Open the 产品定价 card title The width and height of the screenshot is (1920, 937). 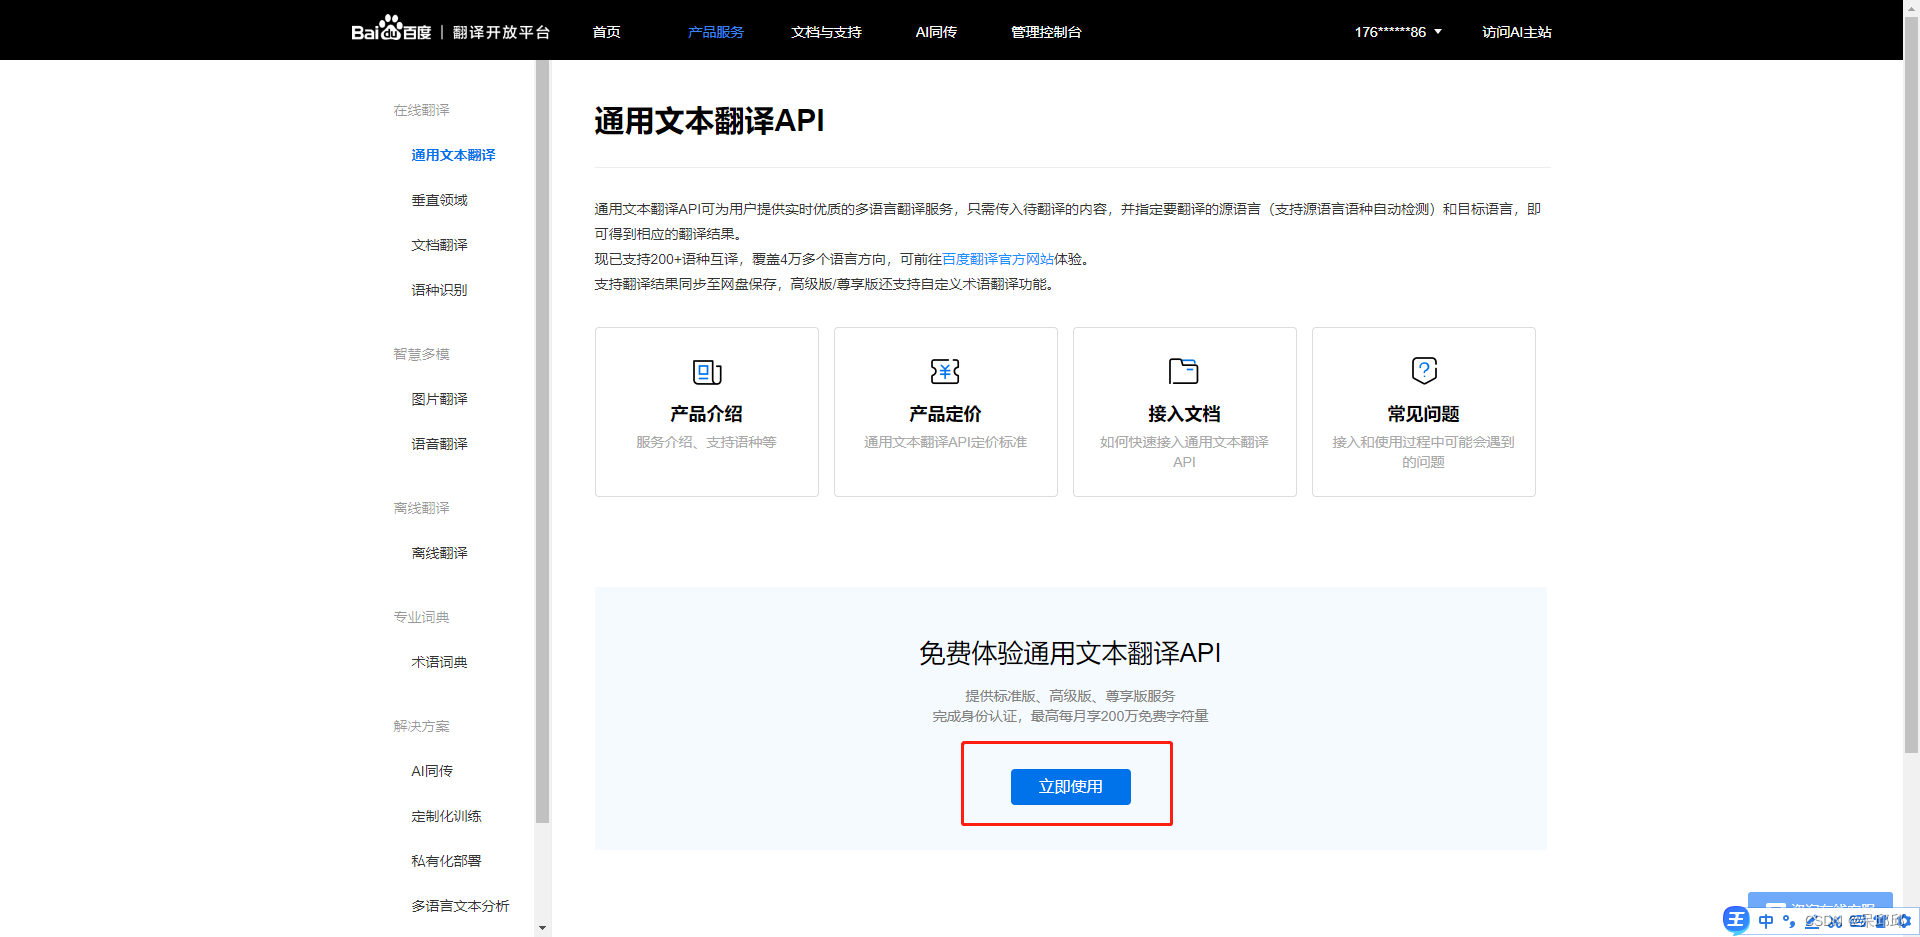[x=945, y=414]
